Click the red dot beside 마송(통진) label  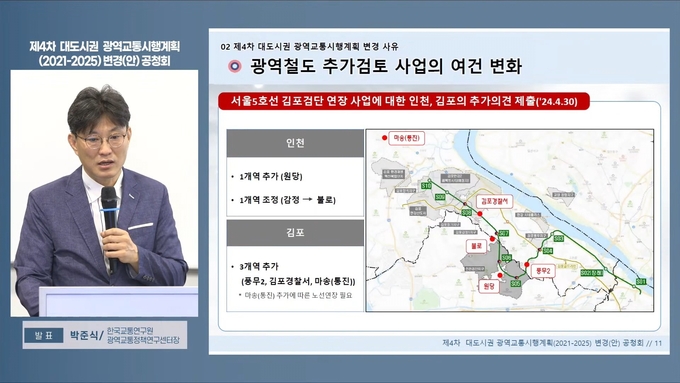click(x=384, y=138)
